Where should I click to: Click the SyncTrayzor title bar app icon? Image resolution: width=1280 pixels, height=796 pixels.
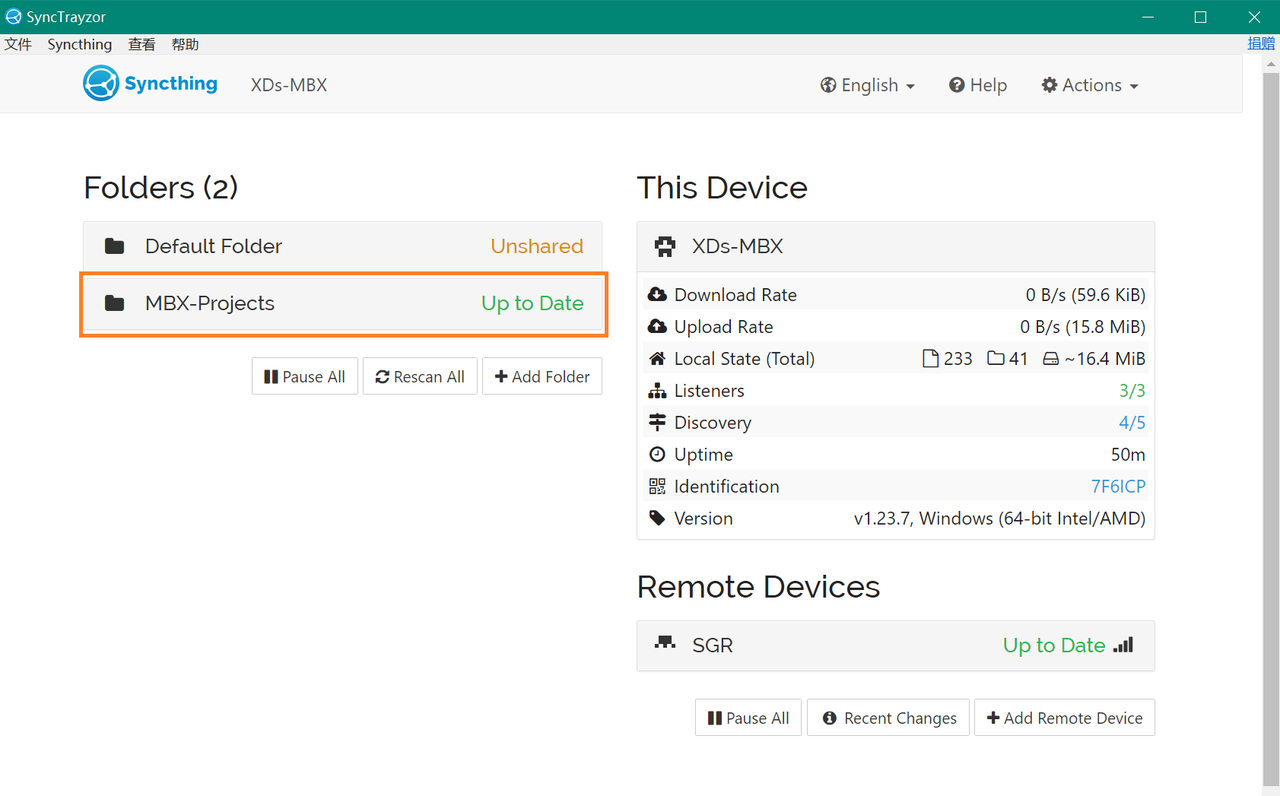[x=13, y=17]
